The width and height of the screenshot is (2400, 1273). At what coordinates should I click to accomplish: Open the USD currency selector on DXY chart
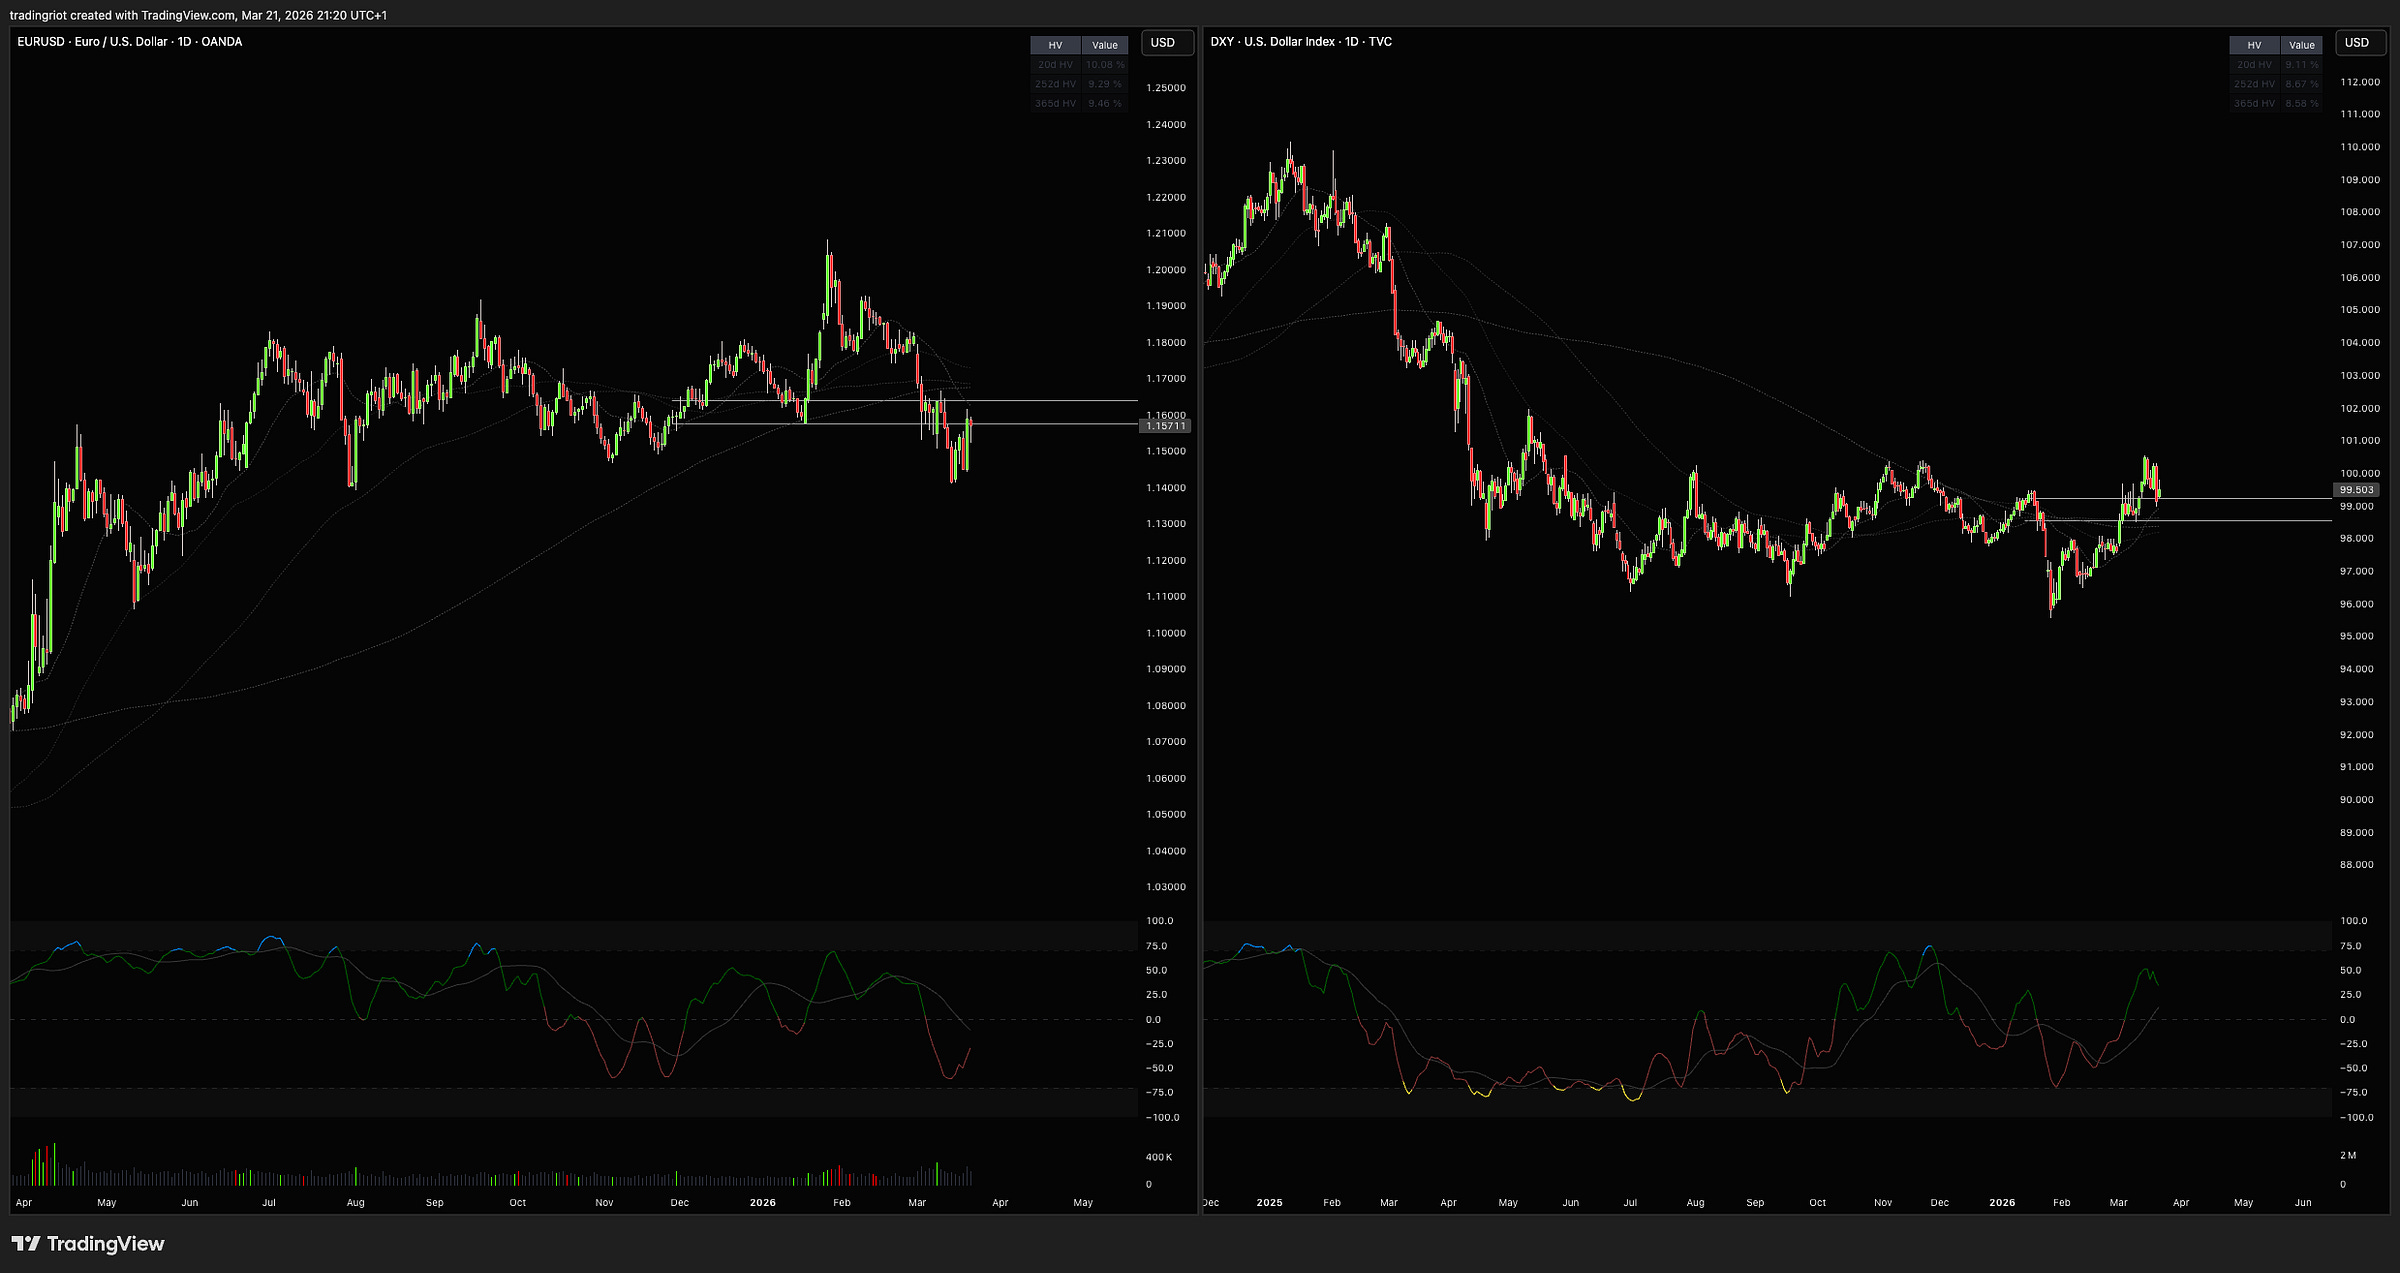[x=2357, y=43]
